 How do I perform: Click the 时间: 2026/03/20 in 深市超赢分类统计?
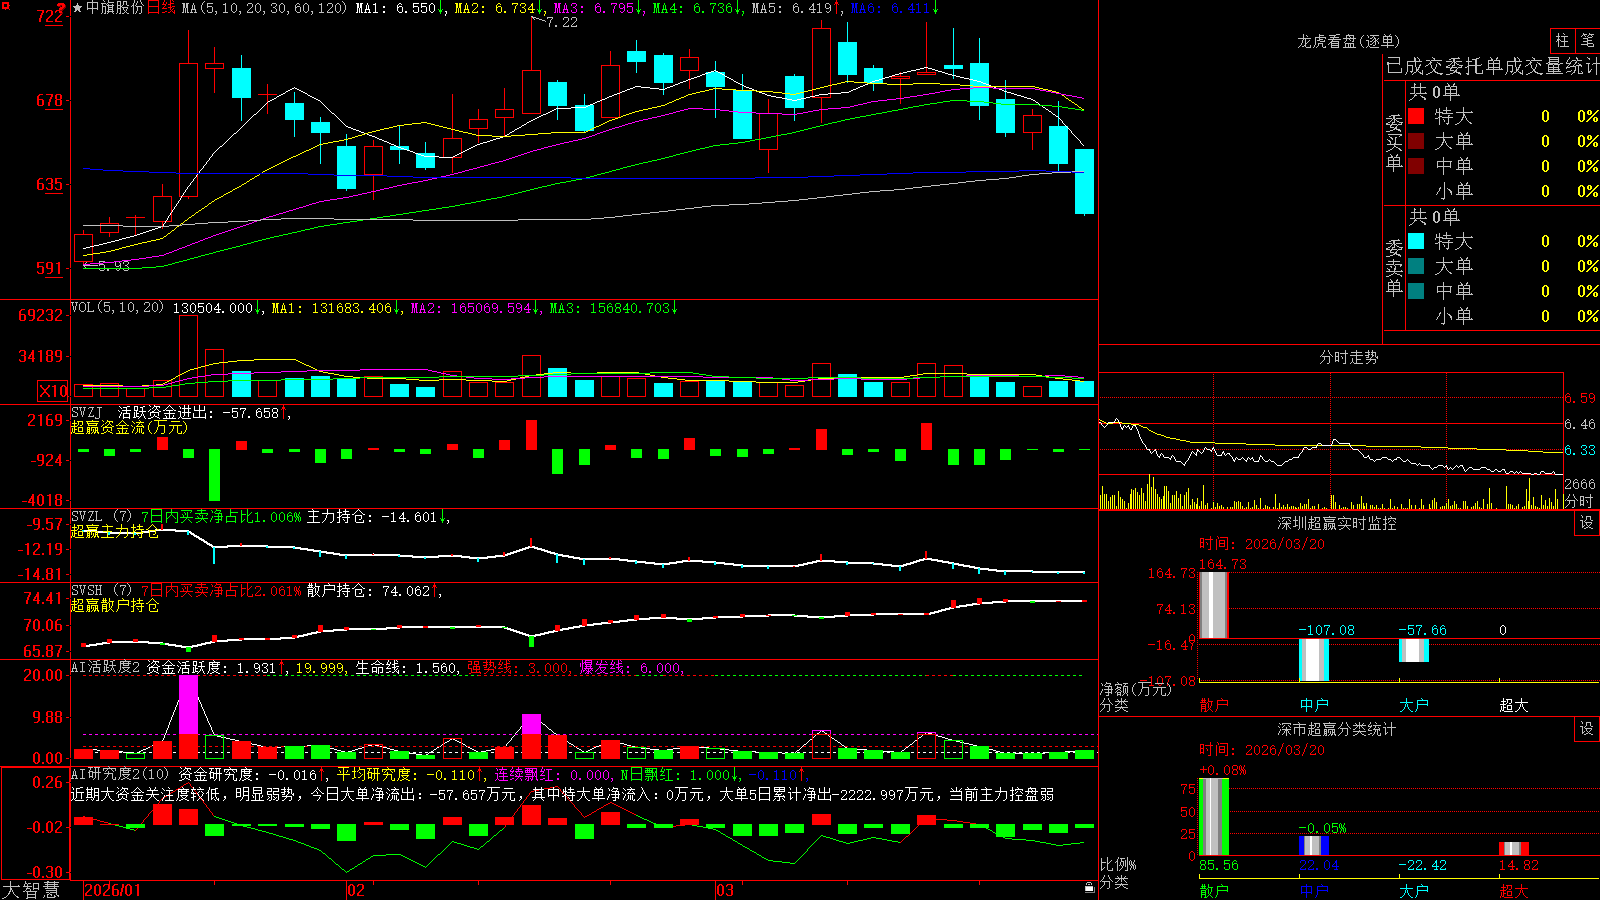coord(1262,750)
